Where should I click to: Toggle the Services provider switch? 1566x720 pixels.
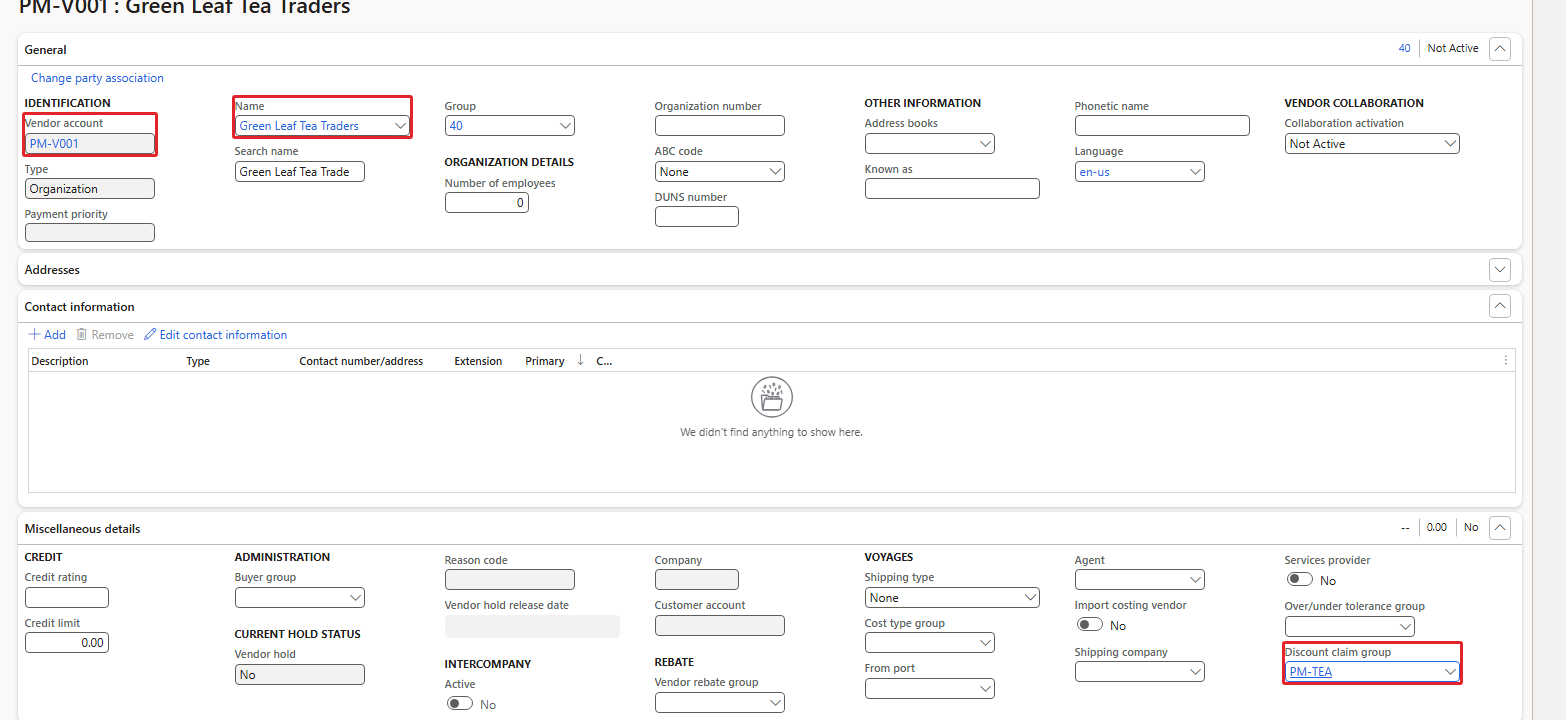point(1299,580)
